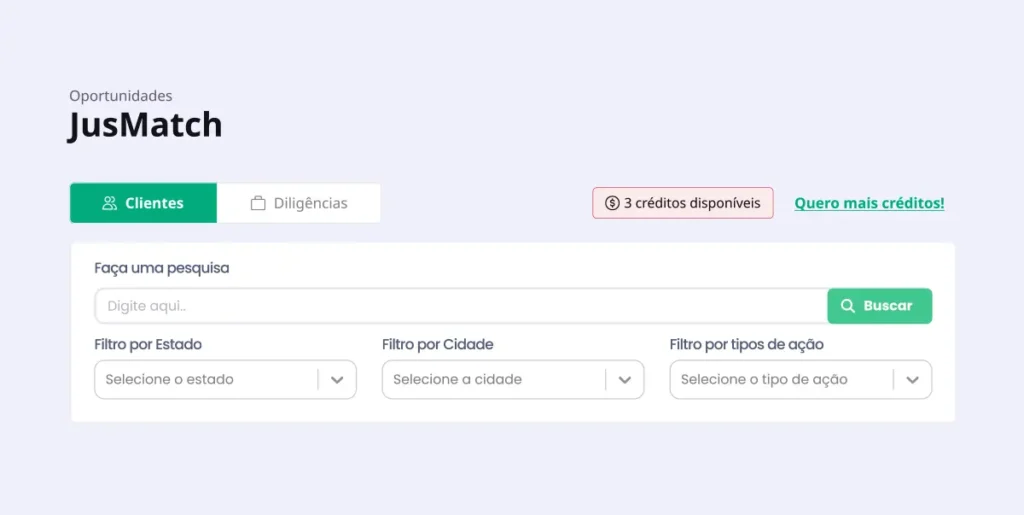The image size is (1024, 515).
Task: Click the JusMatch page title
Action: pyautogui.click(x=145, y=126)
